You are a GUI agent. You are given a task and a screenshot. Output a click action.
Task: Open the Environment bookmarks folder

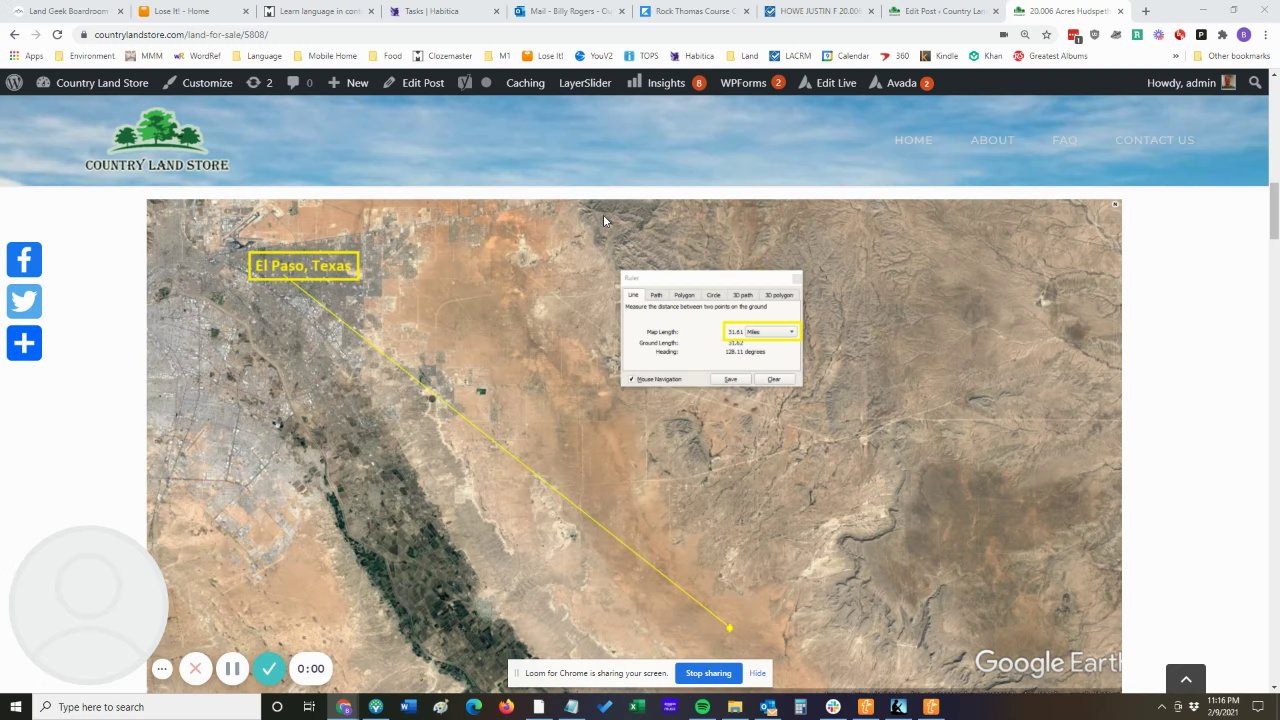point(84,56)
